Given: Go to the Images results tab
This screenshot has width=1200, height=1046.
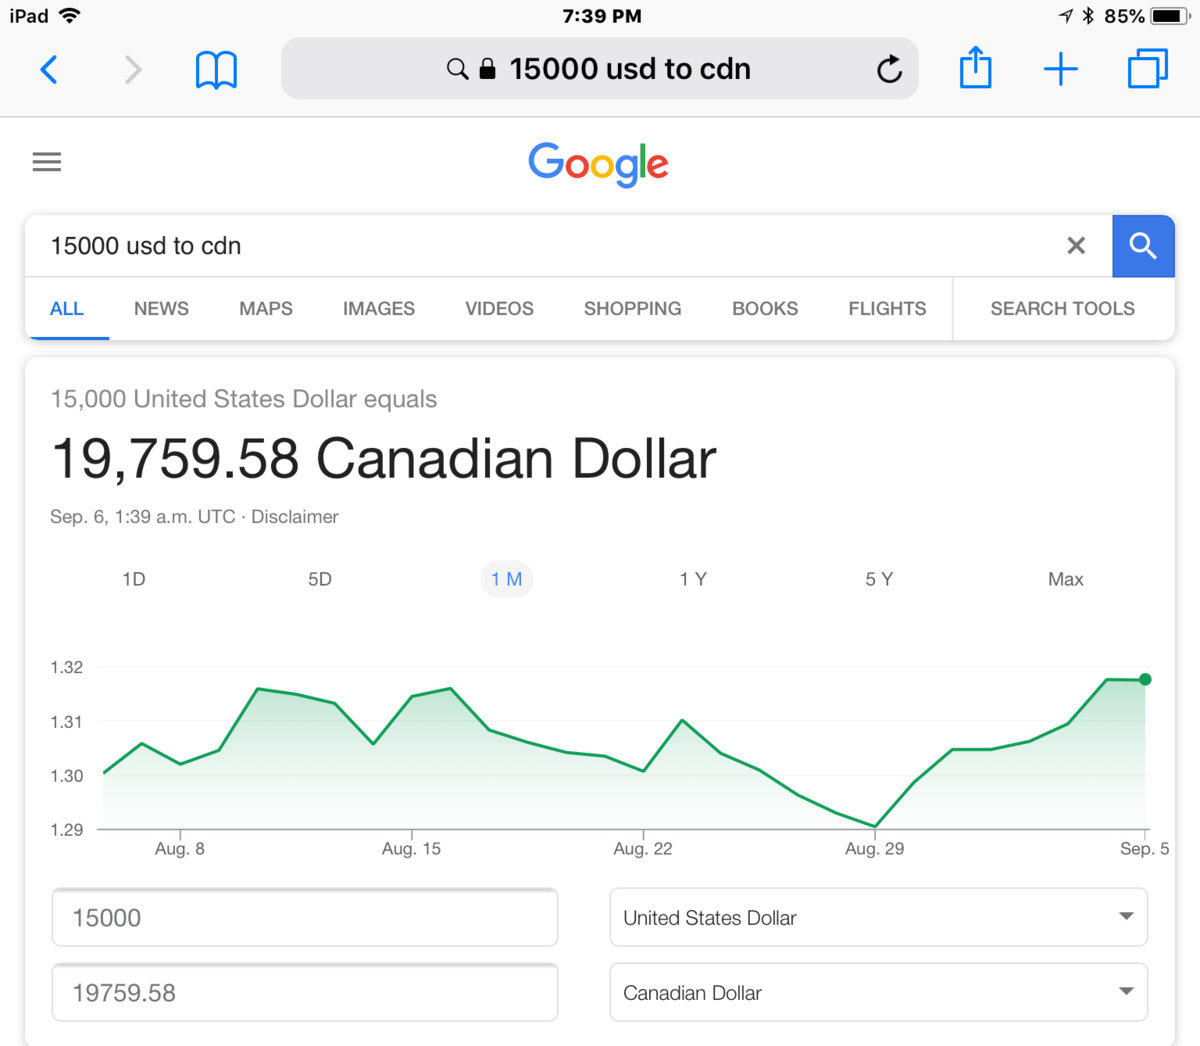Looking at the screenshot, I should coord(378,309).
